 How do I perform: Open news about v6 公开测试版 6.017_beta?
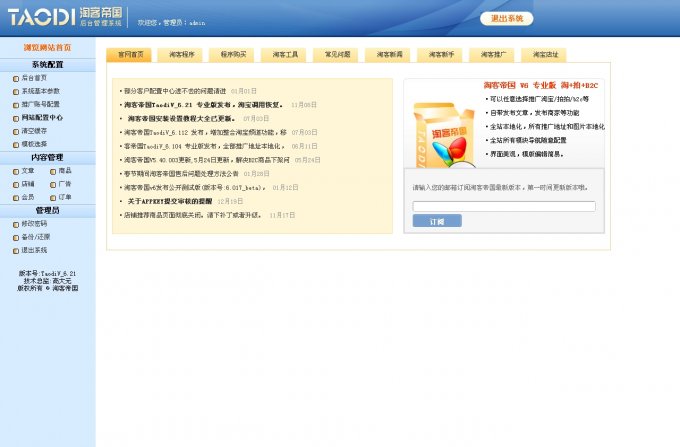coord(195,188)
